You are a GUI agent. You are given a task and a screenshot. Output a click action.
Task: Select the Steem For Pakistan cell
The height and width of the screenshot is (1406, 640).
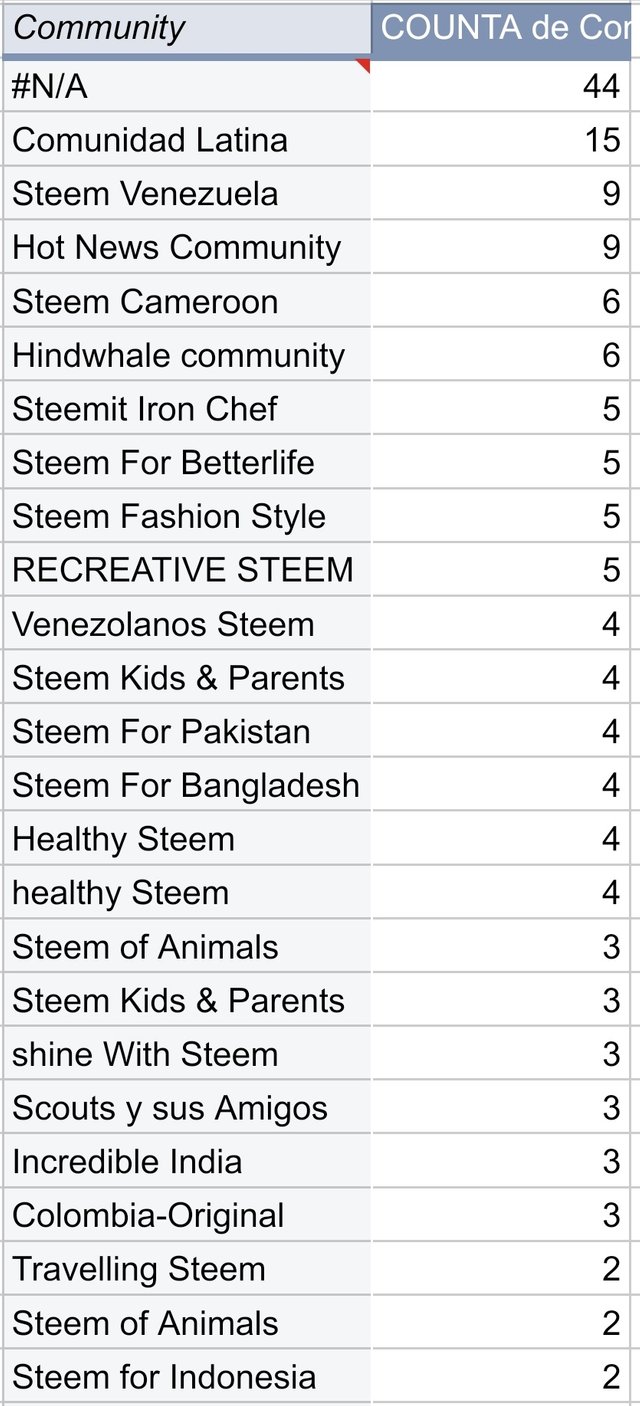(186, 732)
